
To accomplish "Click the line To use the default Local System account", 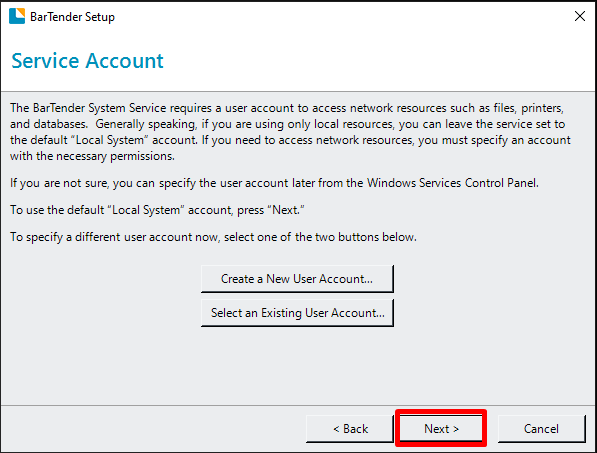I will [x=157, y=210].
